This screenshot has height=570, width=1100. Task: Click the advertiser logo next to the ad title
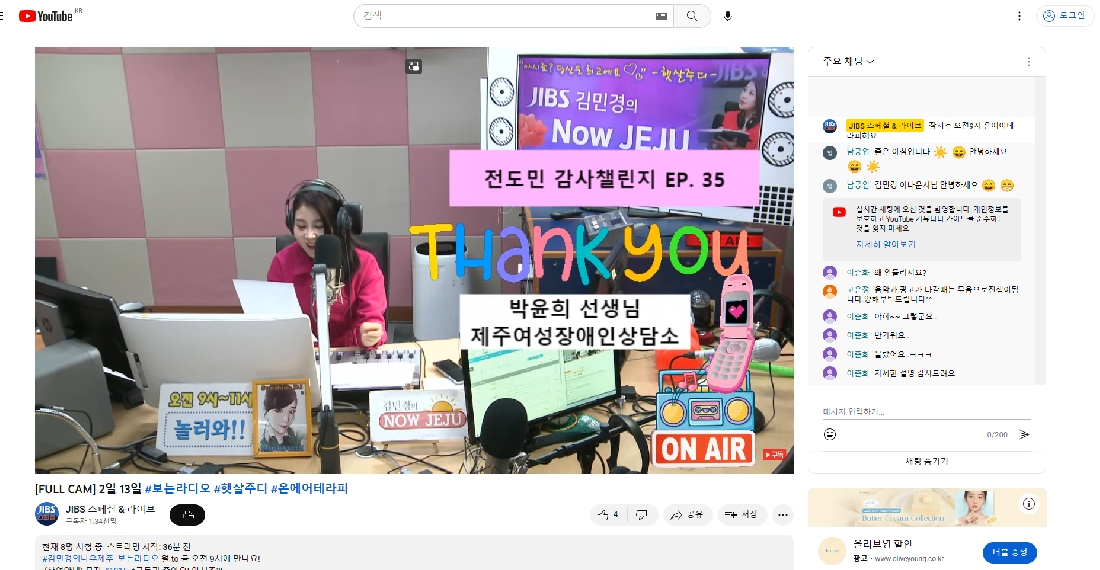[x=832, y=551]
